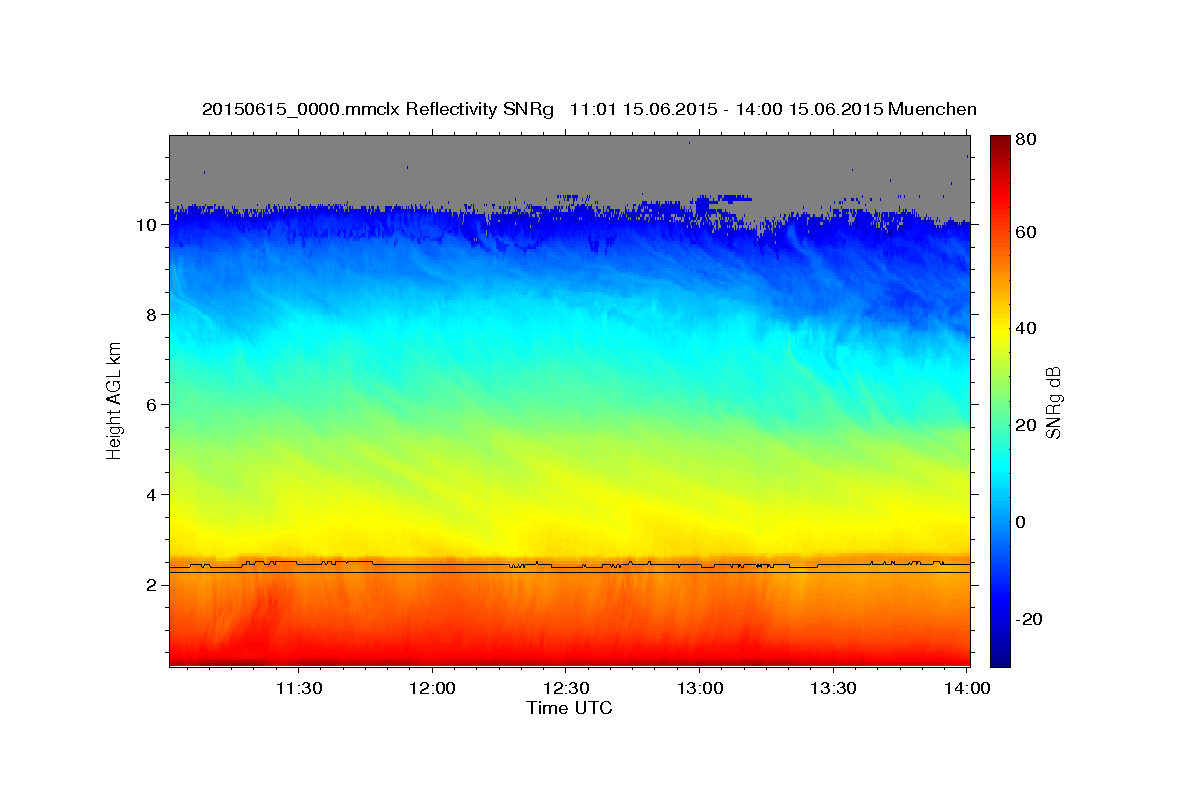Click the 13:30 time tick label
This screenshot has width=1200, height=800.
point(833,689)
